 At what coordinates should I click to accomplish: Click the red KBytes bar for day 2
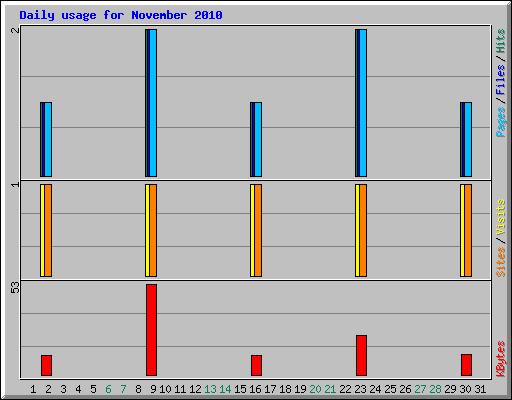pos(46,365)
